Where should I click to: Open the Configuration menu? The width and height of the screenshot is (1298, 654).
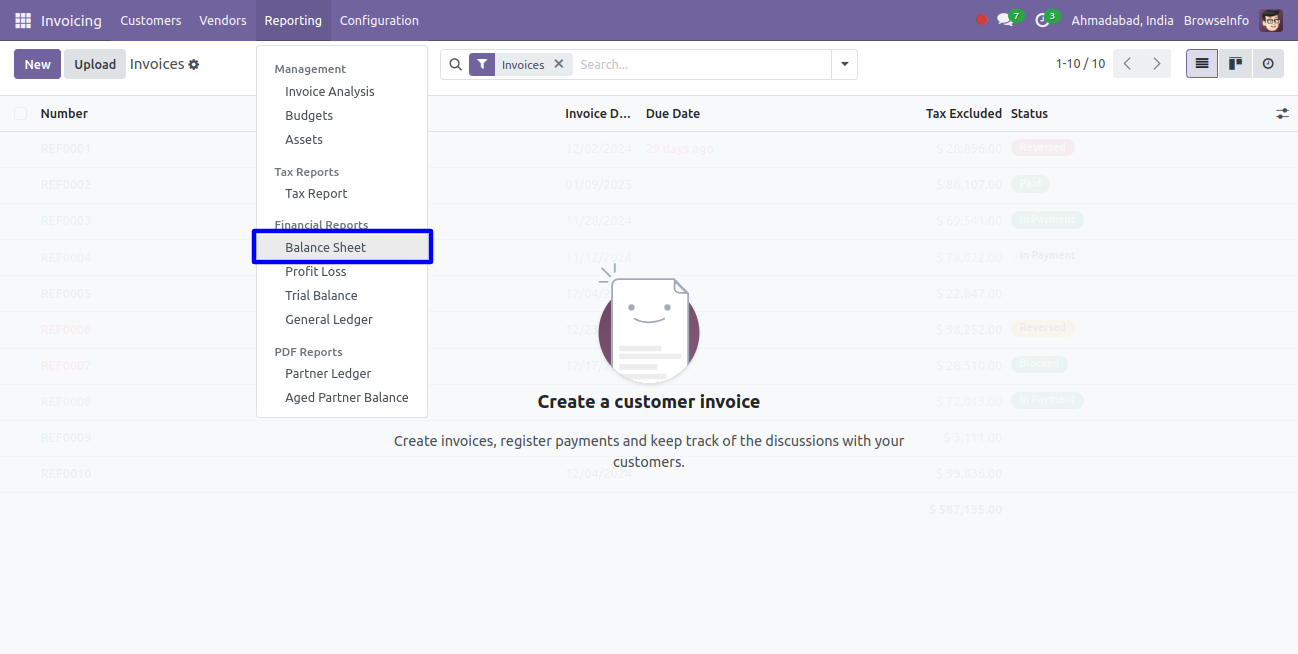pos(379,20)
